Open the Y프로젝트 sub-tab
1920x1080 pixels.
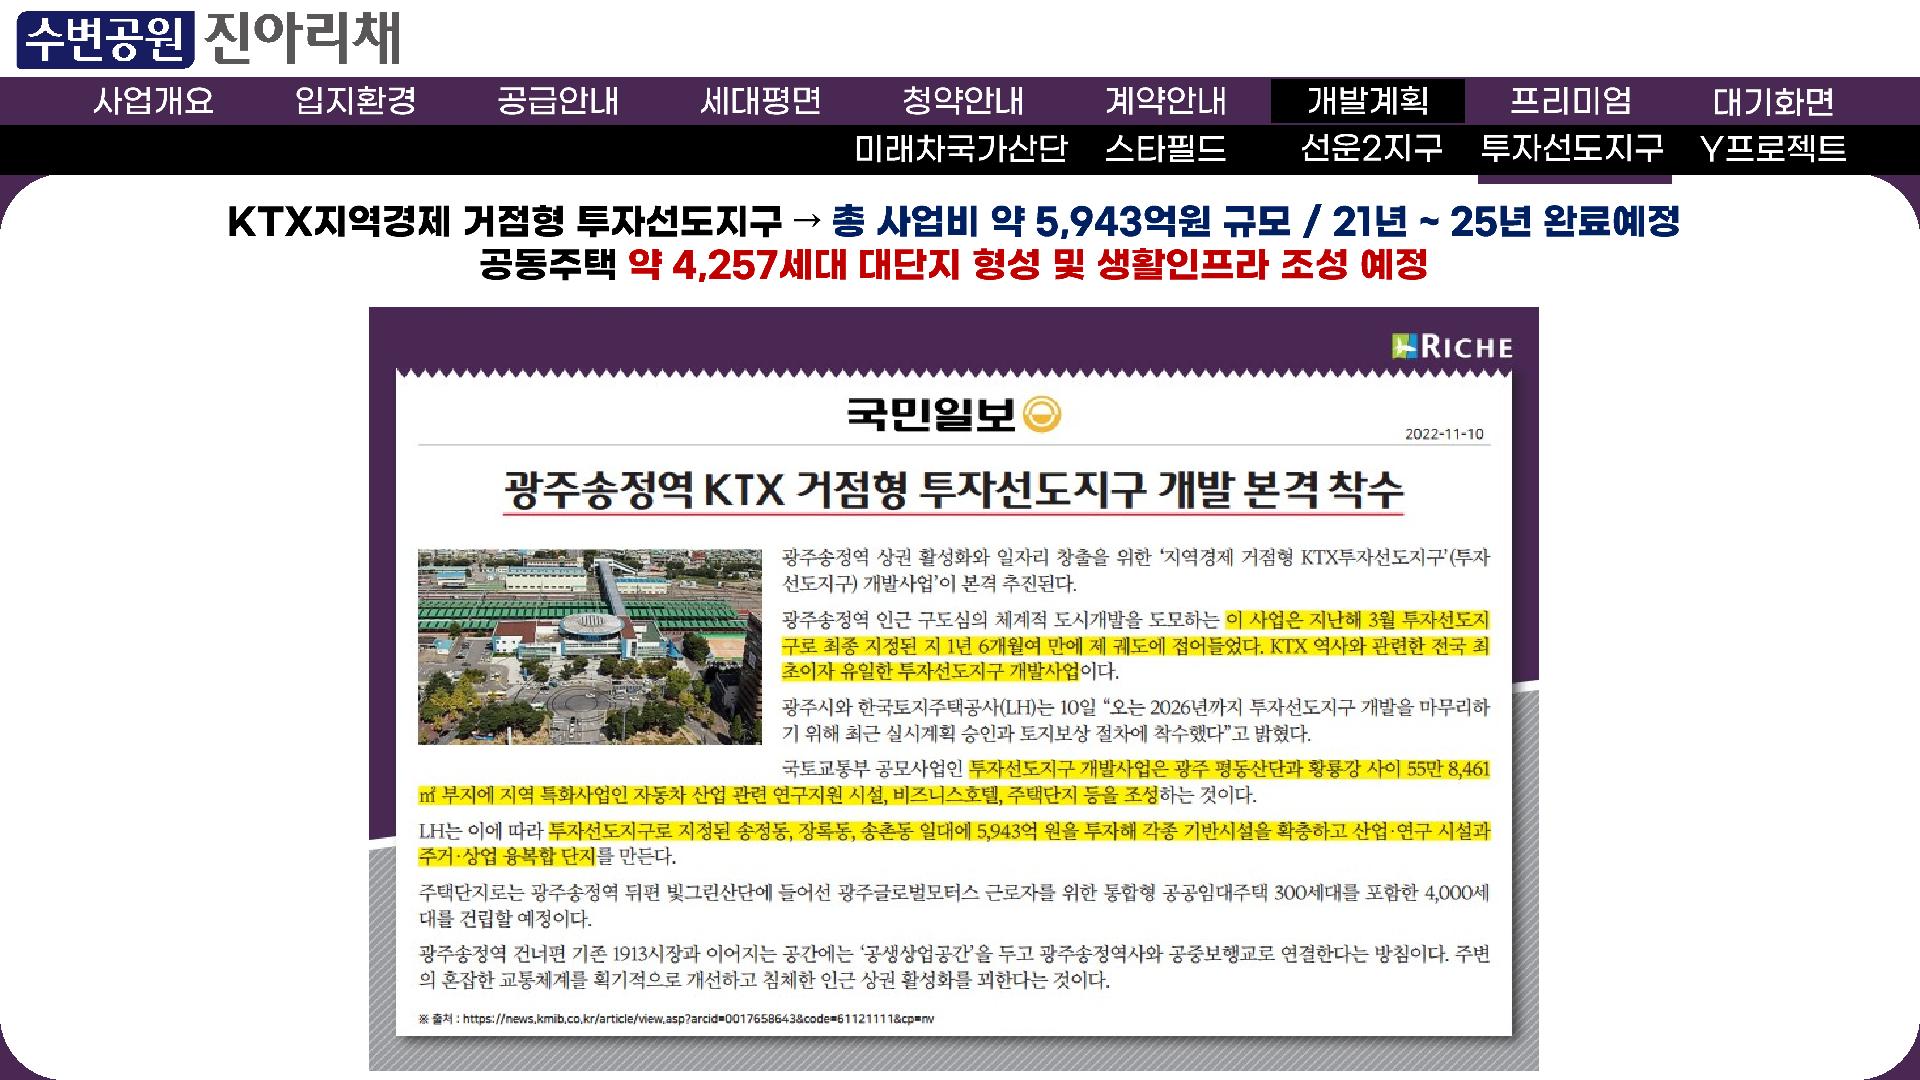coord(1773,149)
